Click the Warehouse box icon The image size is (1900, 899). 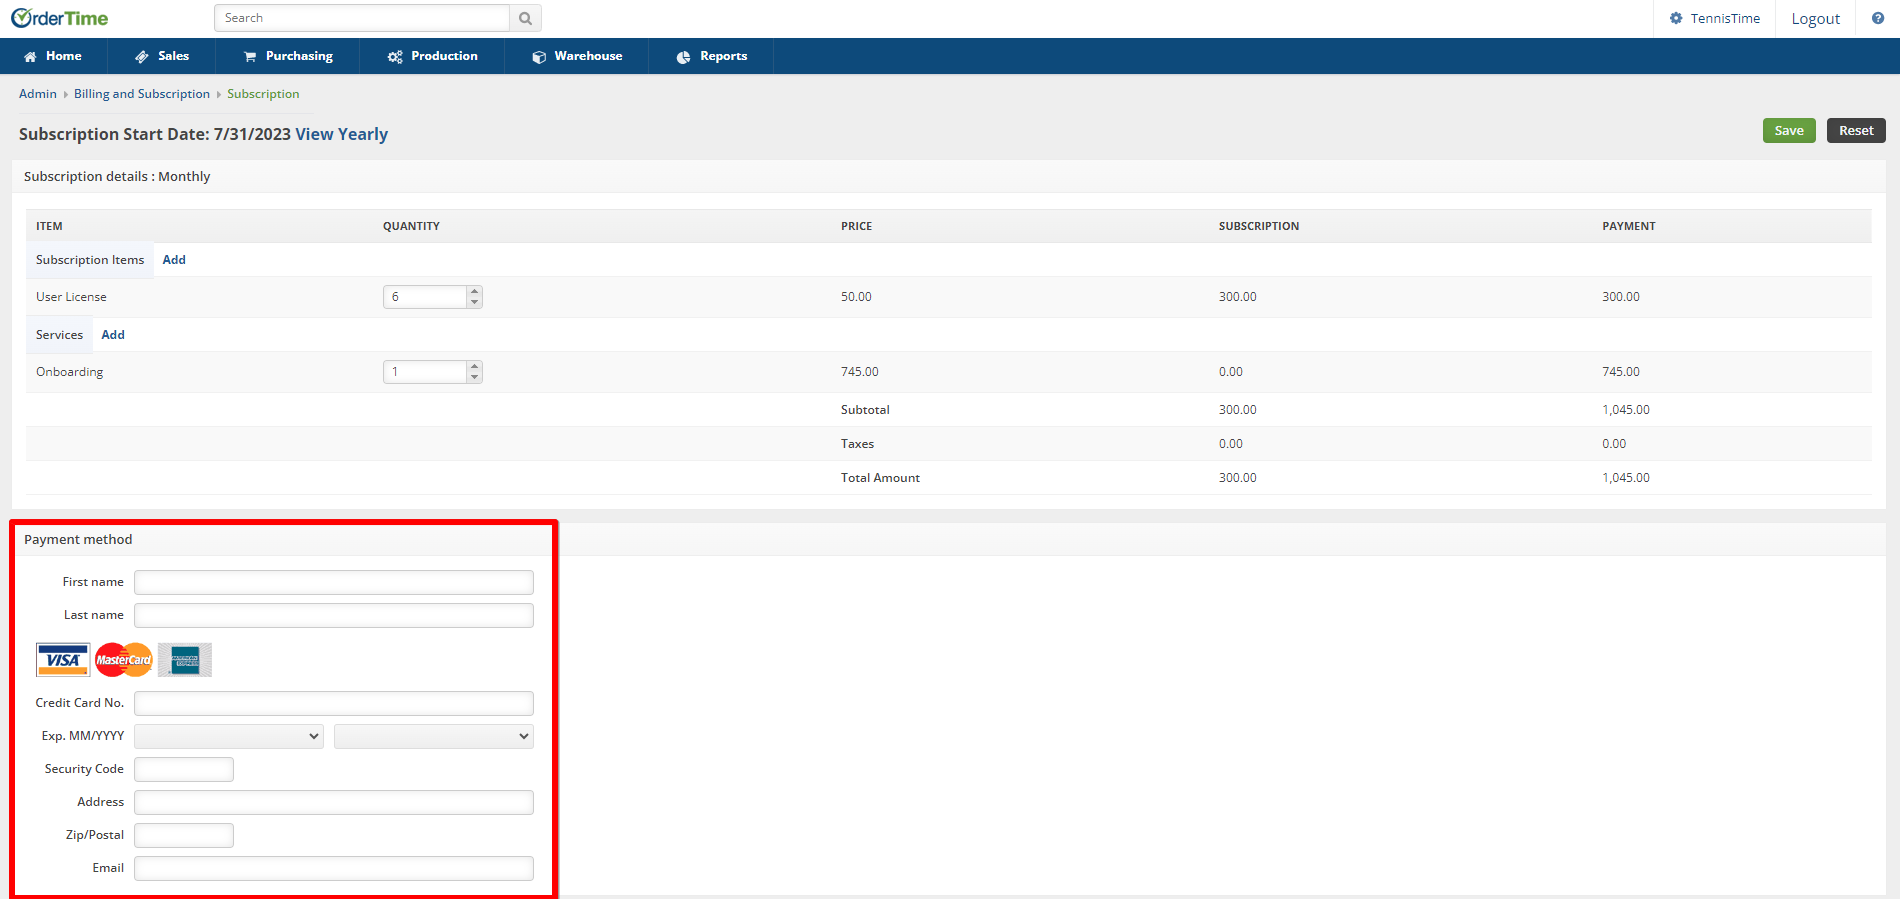click(539, 56)
